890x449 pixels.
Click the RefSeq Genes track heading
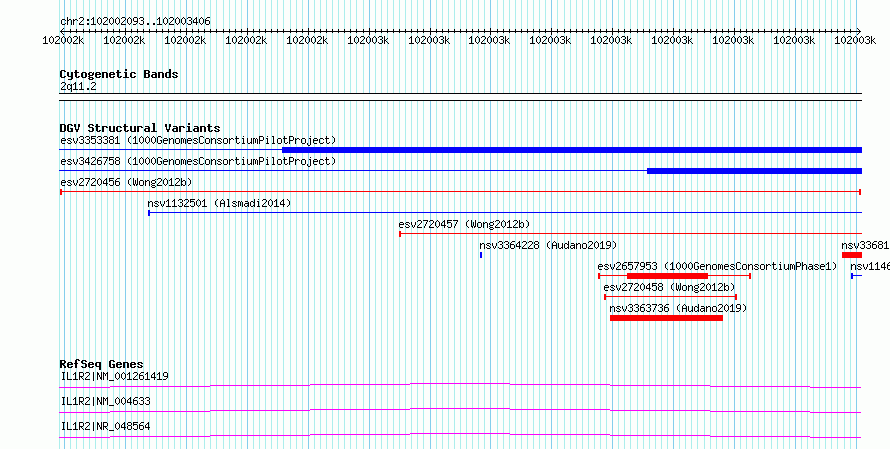(102, 364)
